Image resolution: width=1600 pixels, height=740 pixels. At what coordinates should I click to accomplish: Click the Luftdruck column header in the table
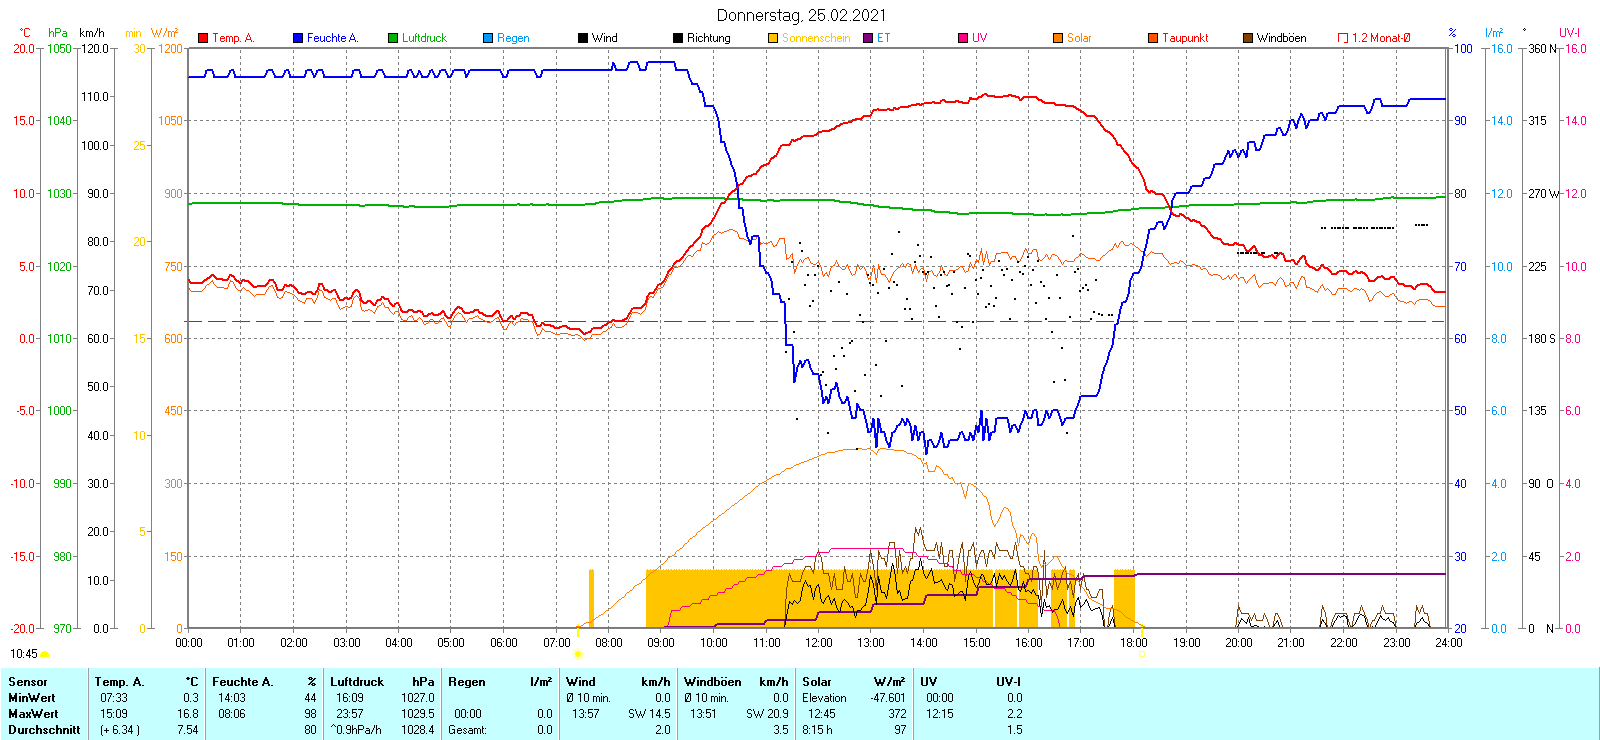tap(357, 682)
